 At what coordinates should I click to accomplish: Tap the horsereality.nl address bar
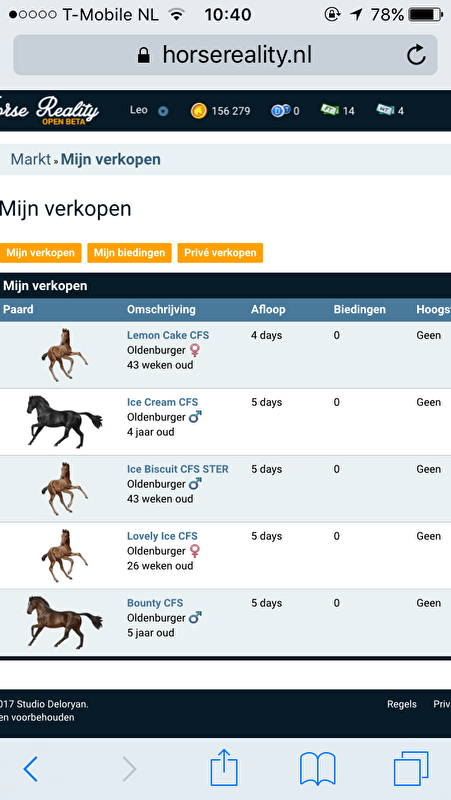tap(226, 55)
